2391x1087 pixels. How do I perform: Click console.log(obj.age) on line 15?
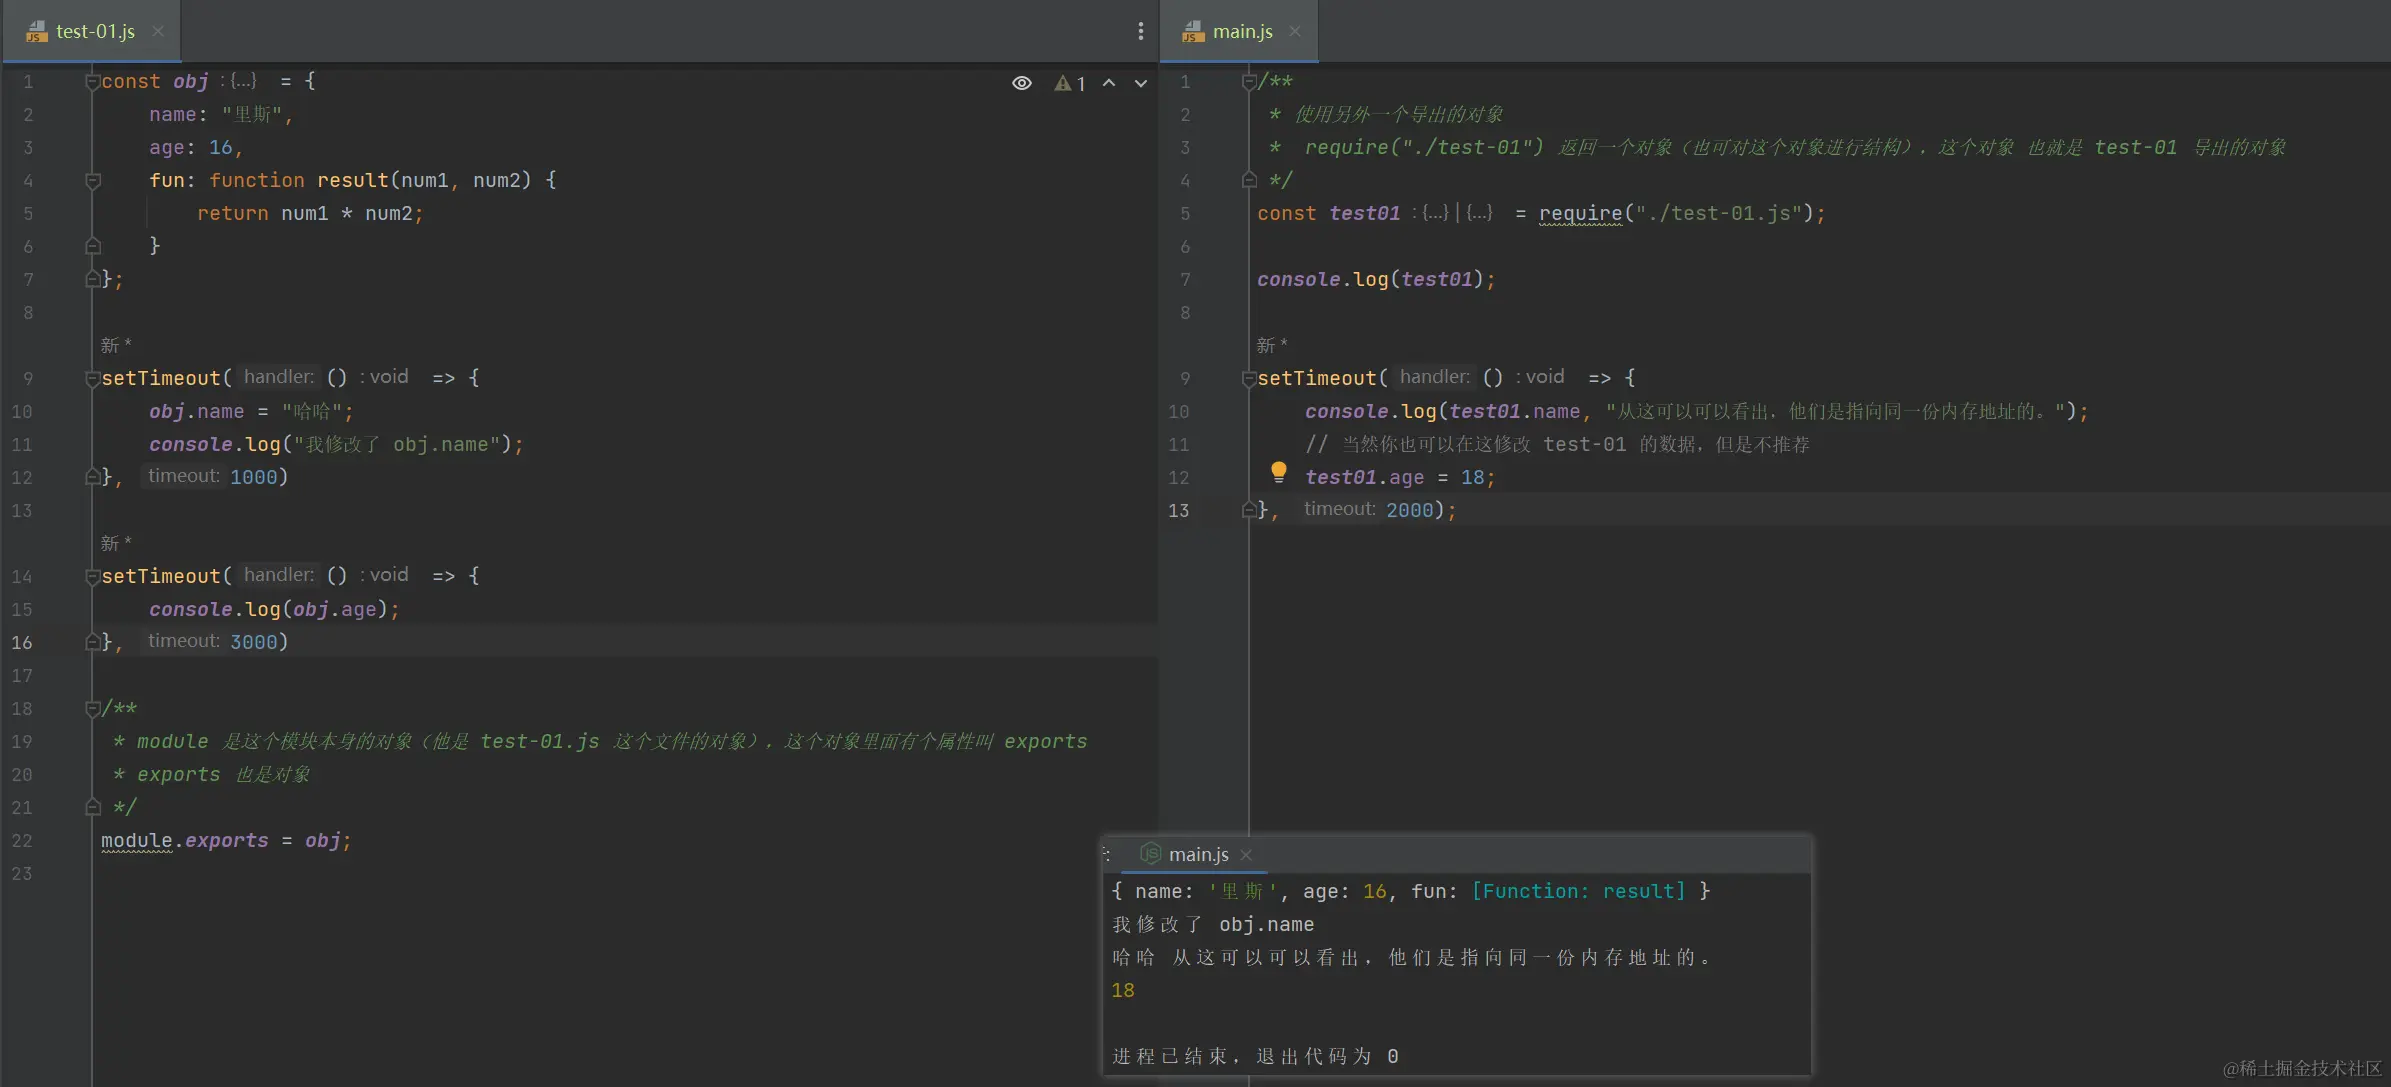click(x=274, y=609)
